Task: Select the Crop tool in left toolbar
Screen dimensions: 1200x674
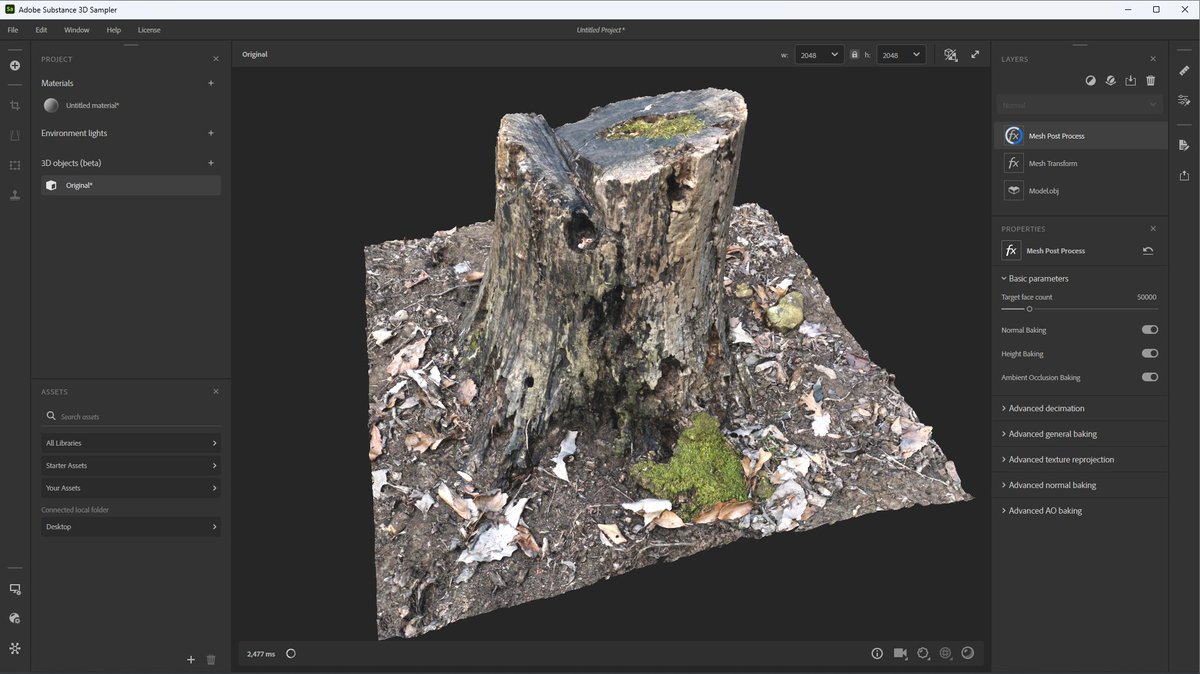Action: (15, 105)
